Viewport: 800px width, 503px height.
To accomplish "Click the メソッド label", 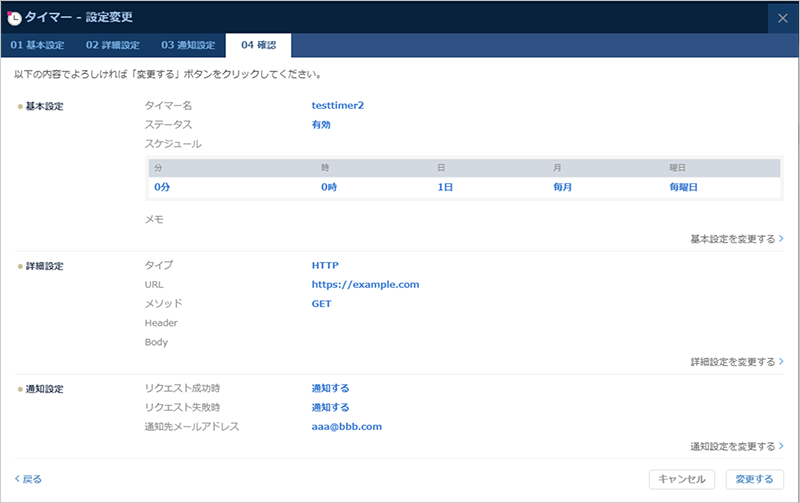I will point(163,304).
